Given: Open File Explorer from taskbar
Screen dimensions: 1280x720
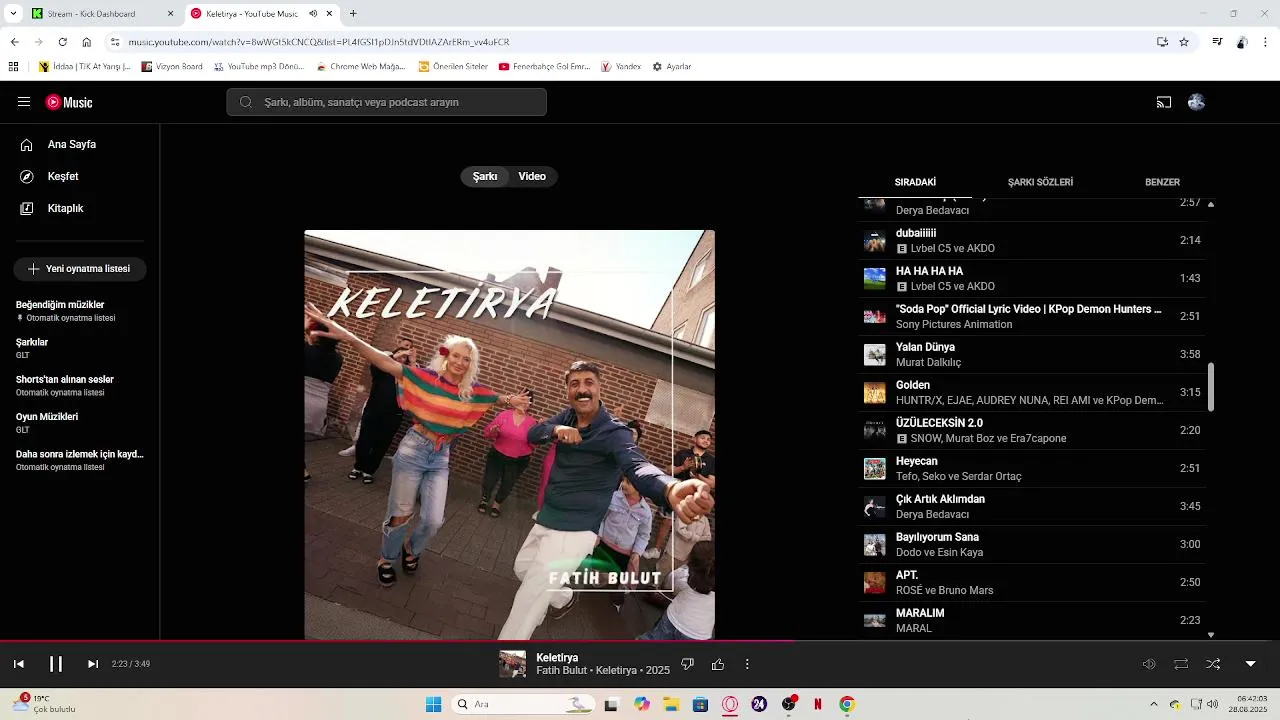Looking at the screenshot, I should (671, 704).
